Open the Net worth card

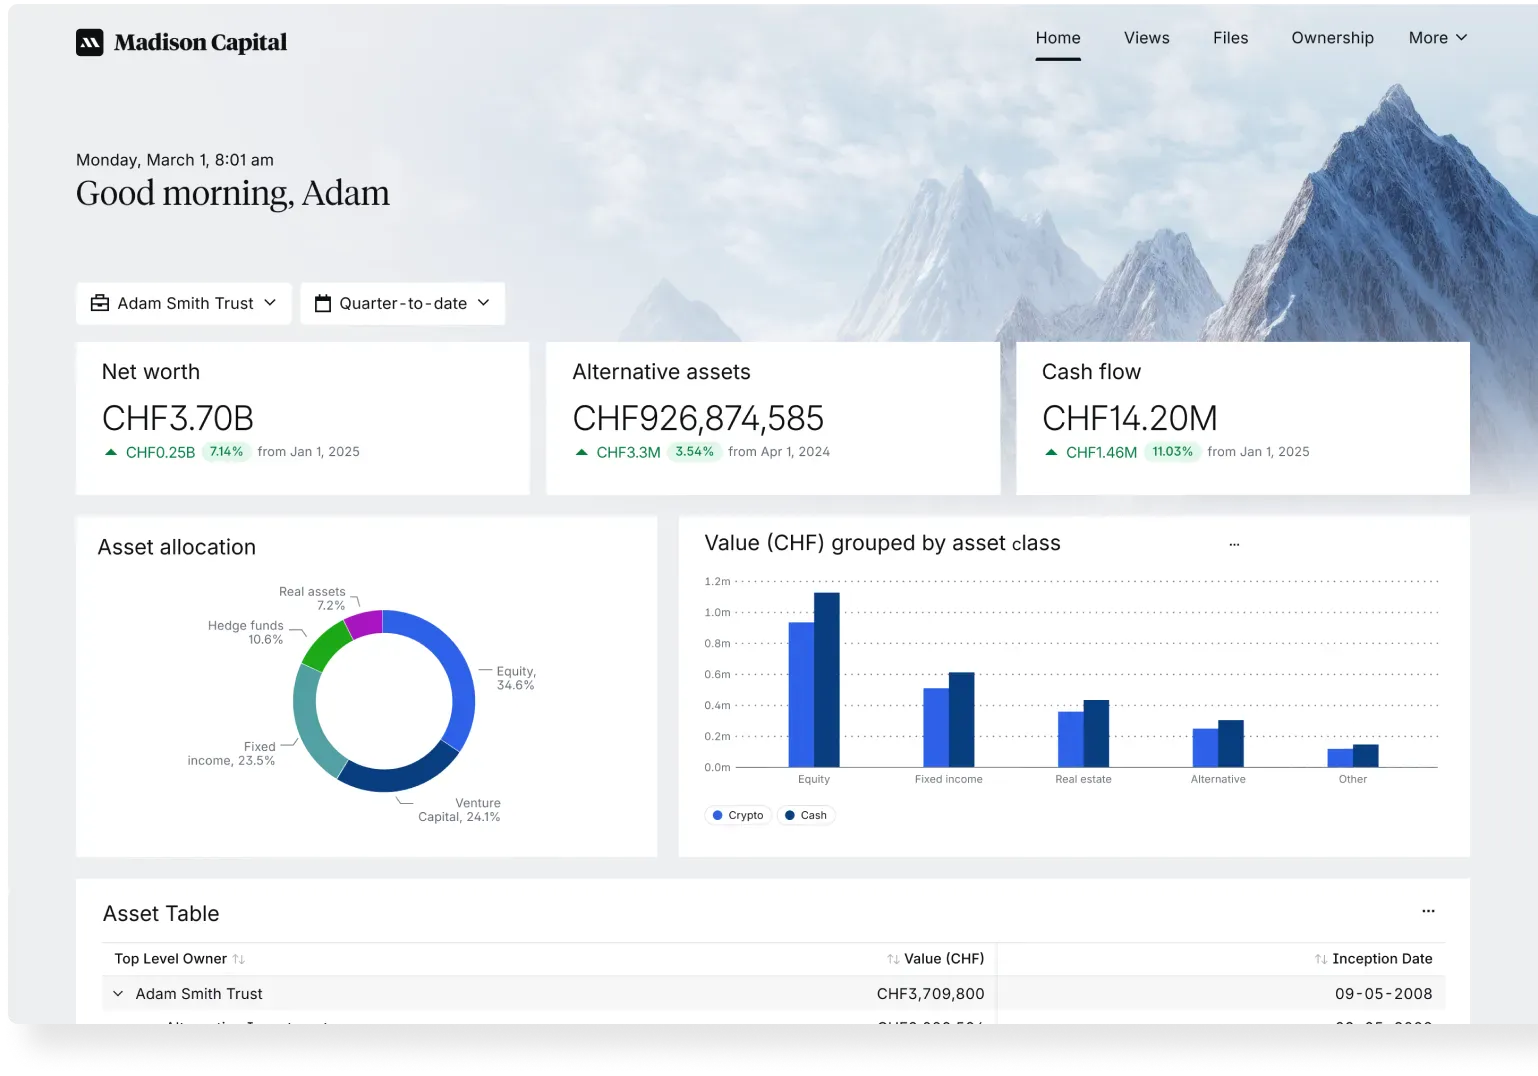tap(303, 418)
